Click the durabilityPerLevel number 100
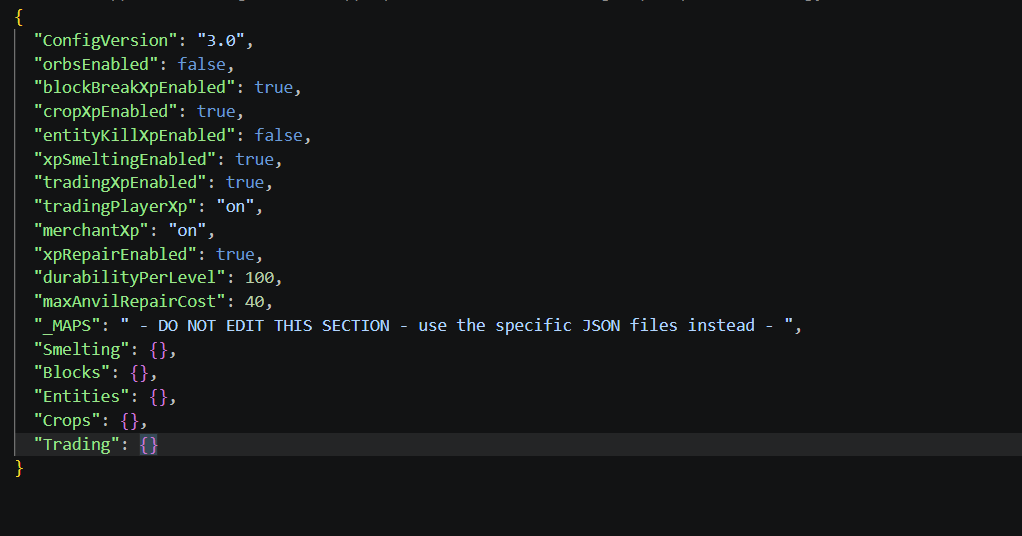This screenshot has width=1022, height=536. (x=259, y=278)
